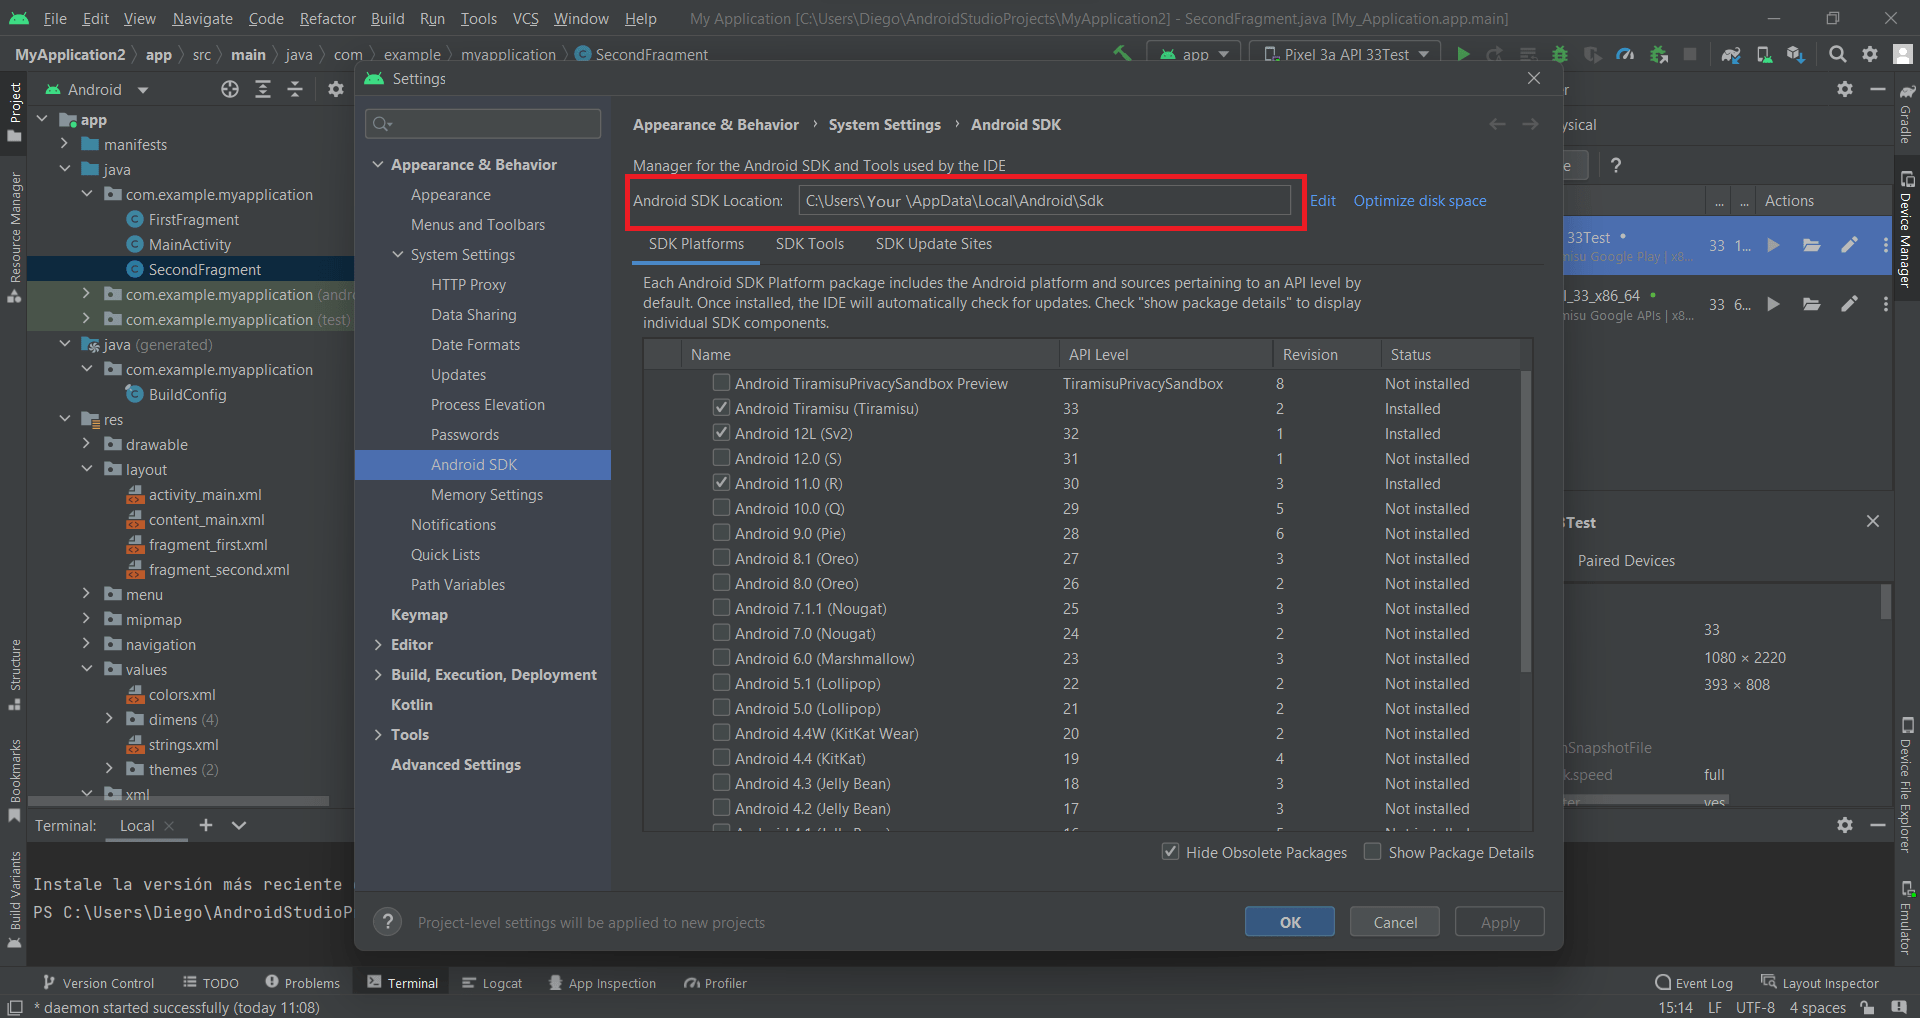This screenshot has height=1018, width=1920.
Task: Open the Android project view dropdown
Action: 97,89
